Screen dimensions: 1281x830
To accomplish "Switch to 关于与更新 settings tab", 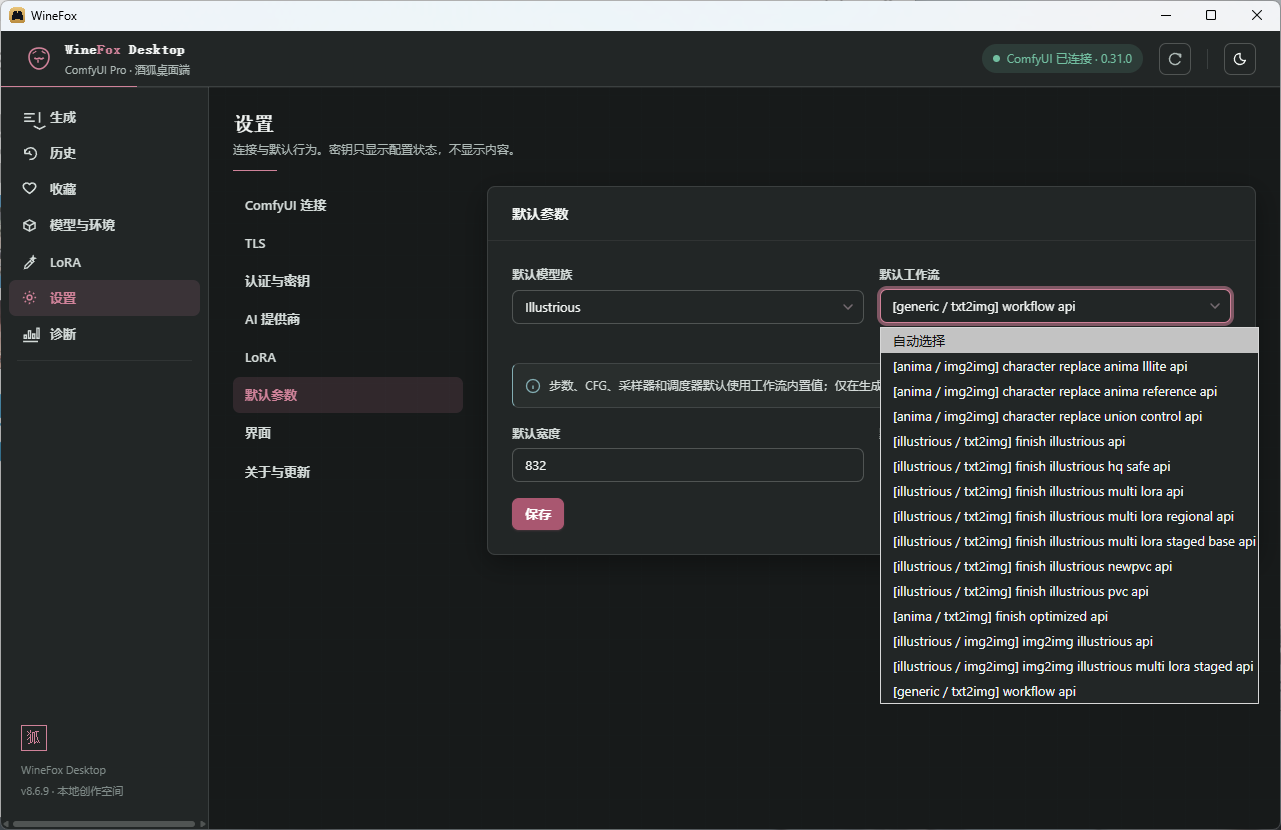I will (348, 471).
